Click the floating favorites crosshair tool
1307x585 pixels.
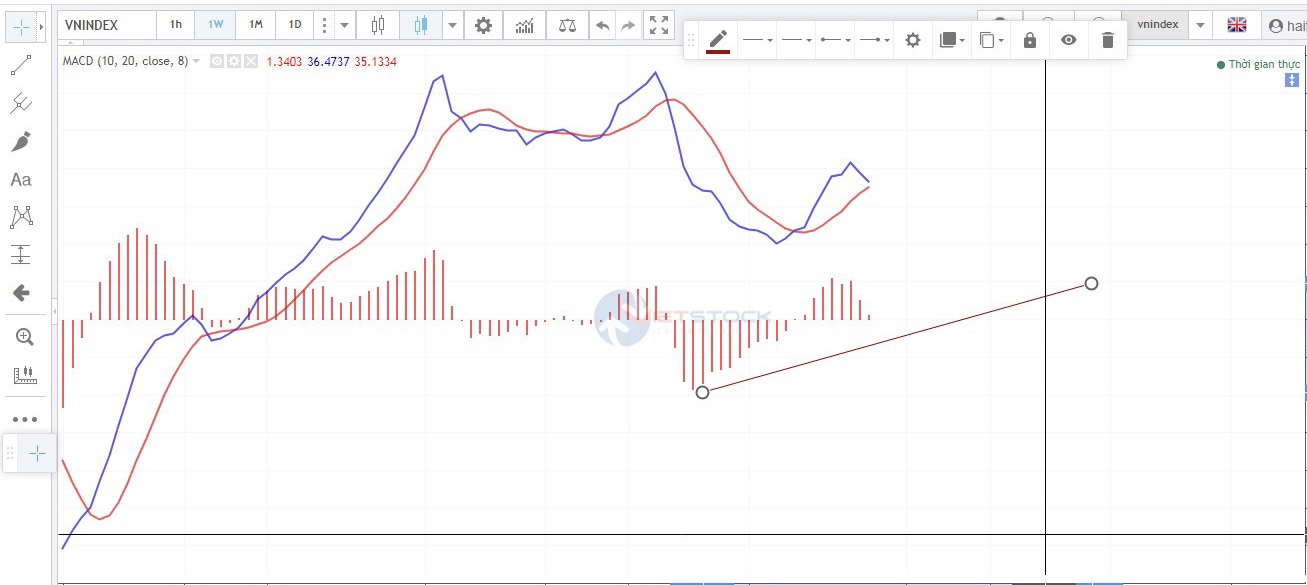(37, 454)
